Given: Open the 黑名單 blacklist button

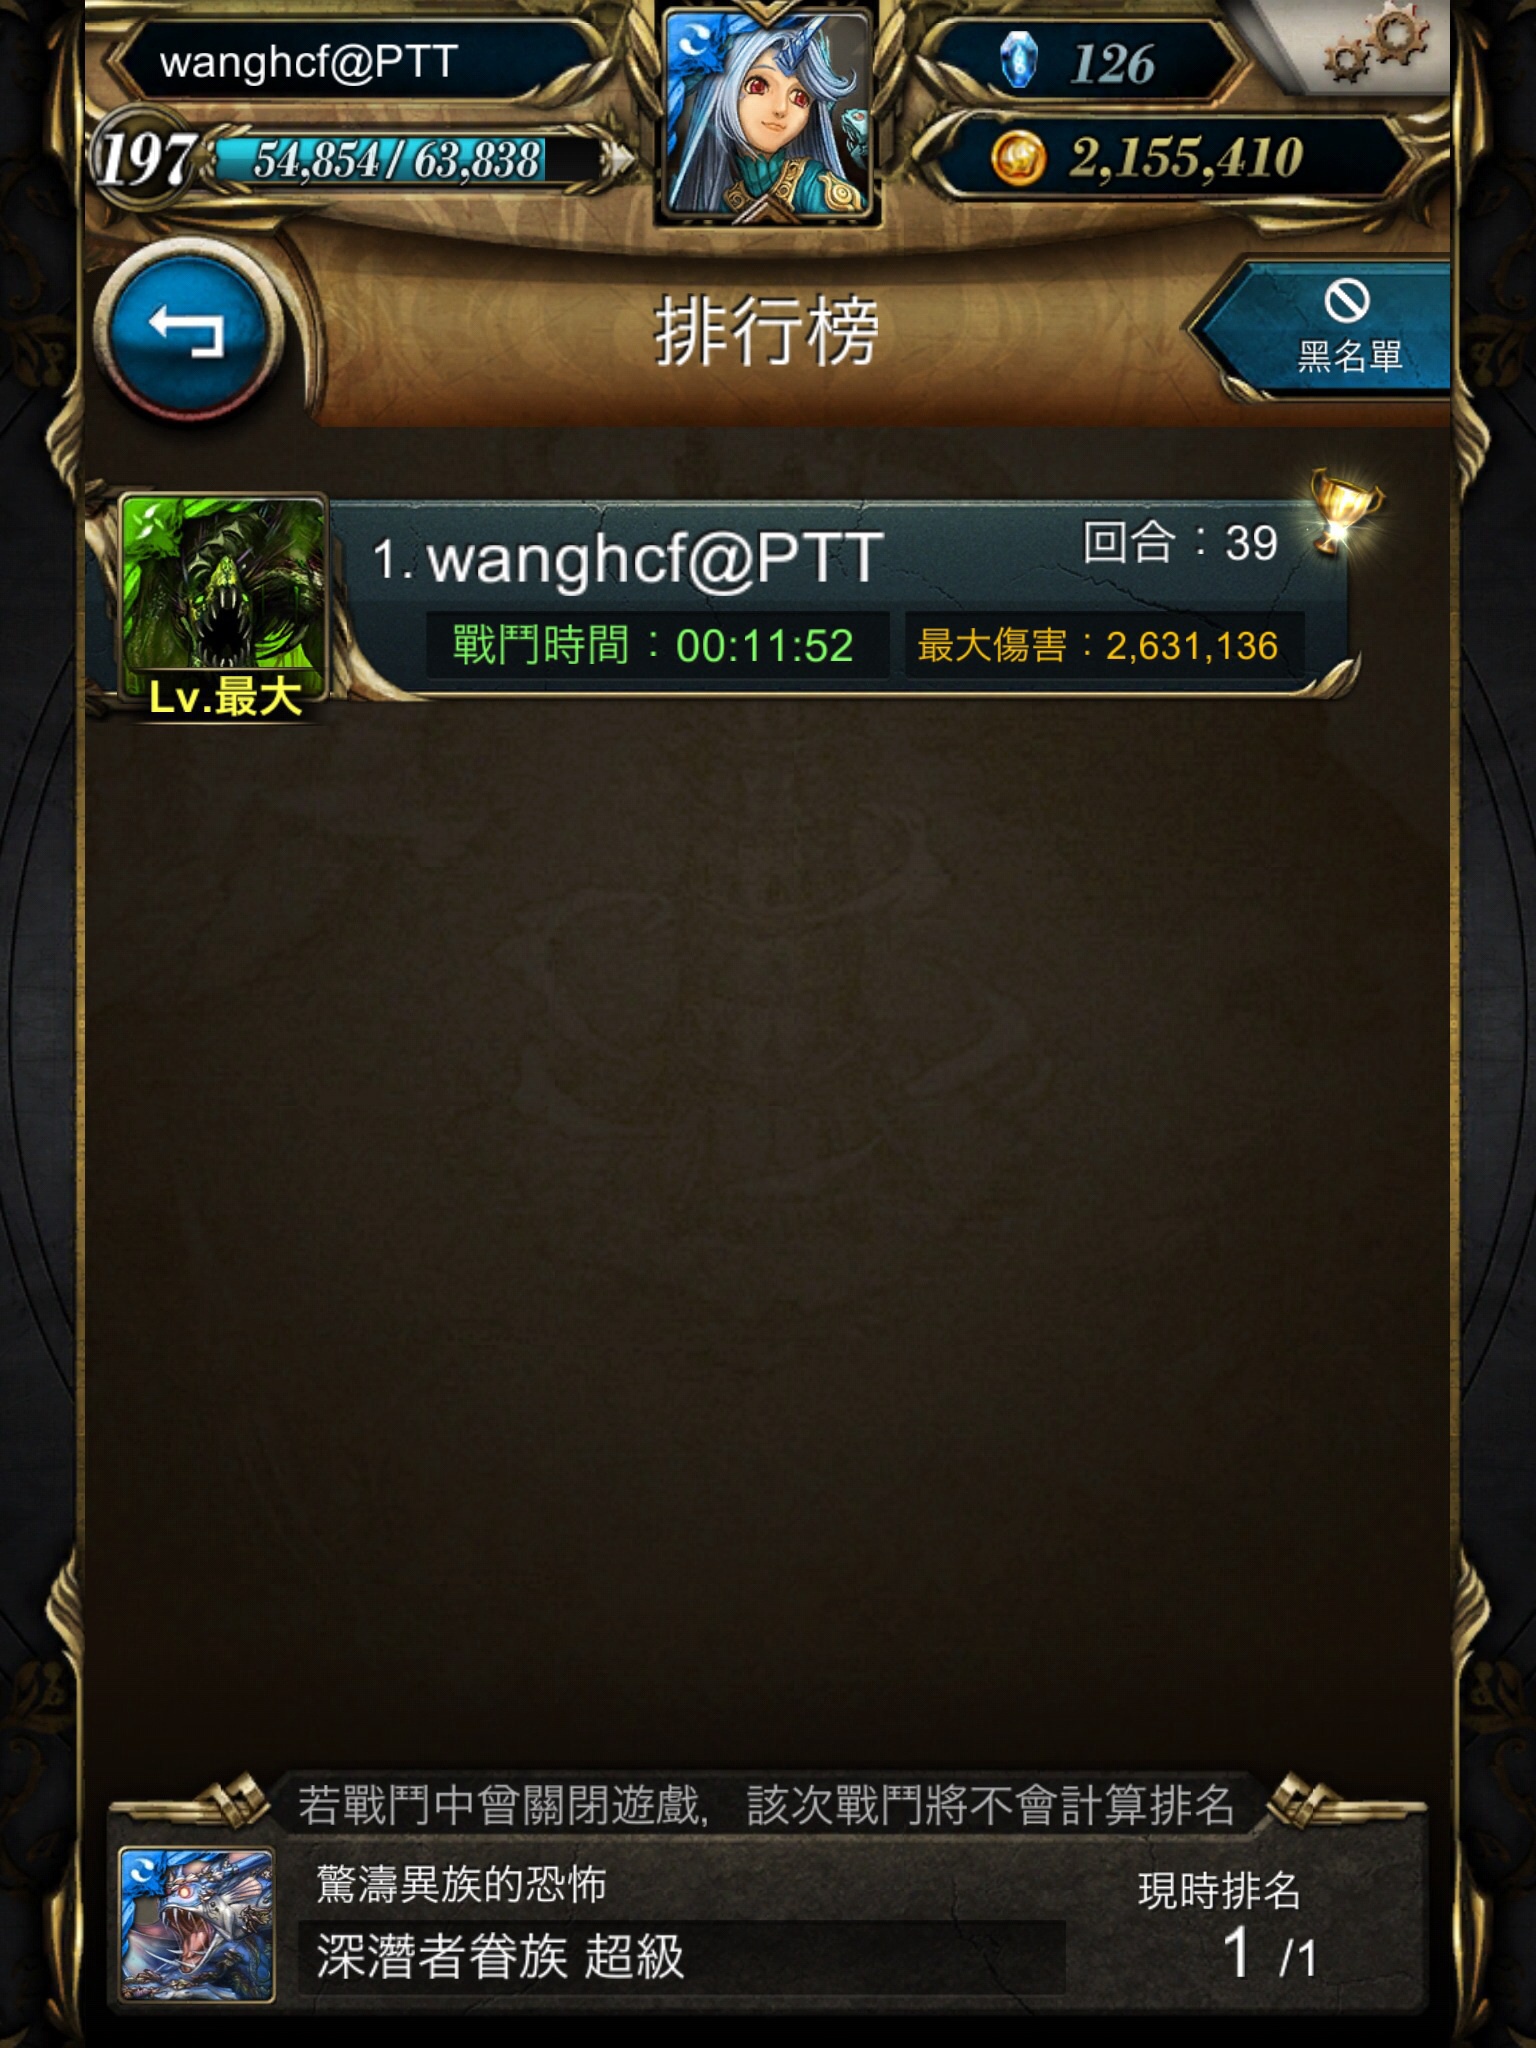Looking at the screenshot, I should [1325, 328].
